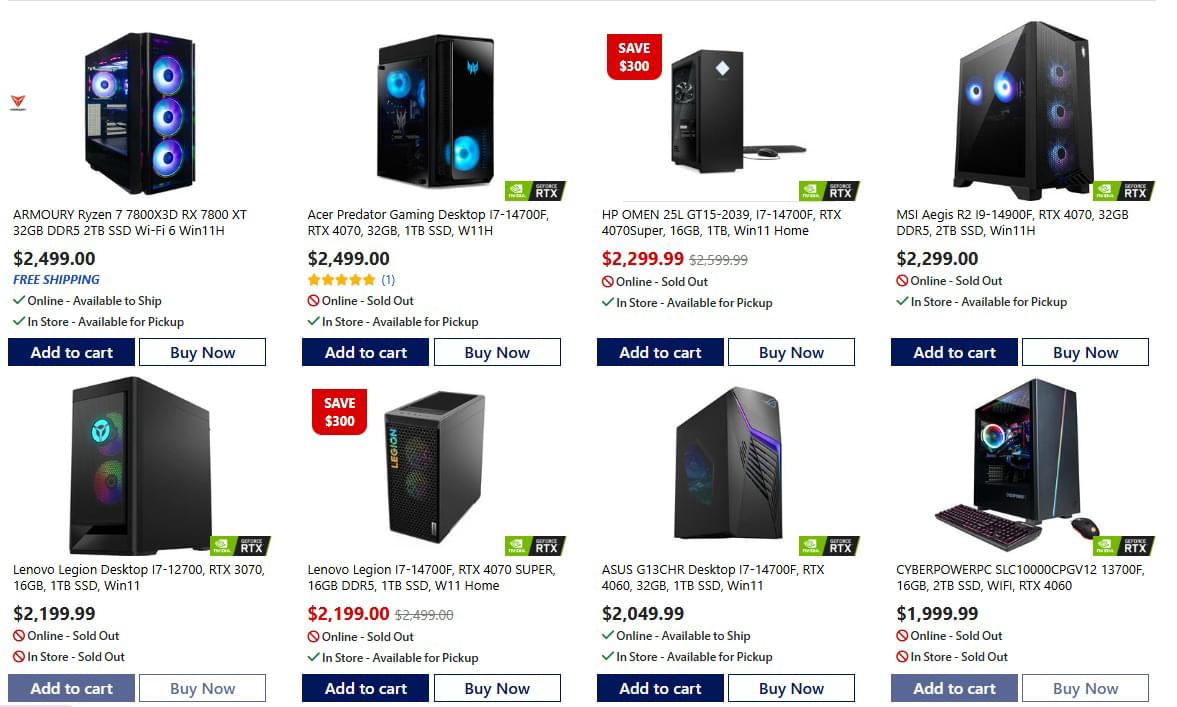Open the HP OMEN 25L GT15-2039 title link

coord(721,222)
